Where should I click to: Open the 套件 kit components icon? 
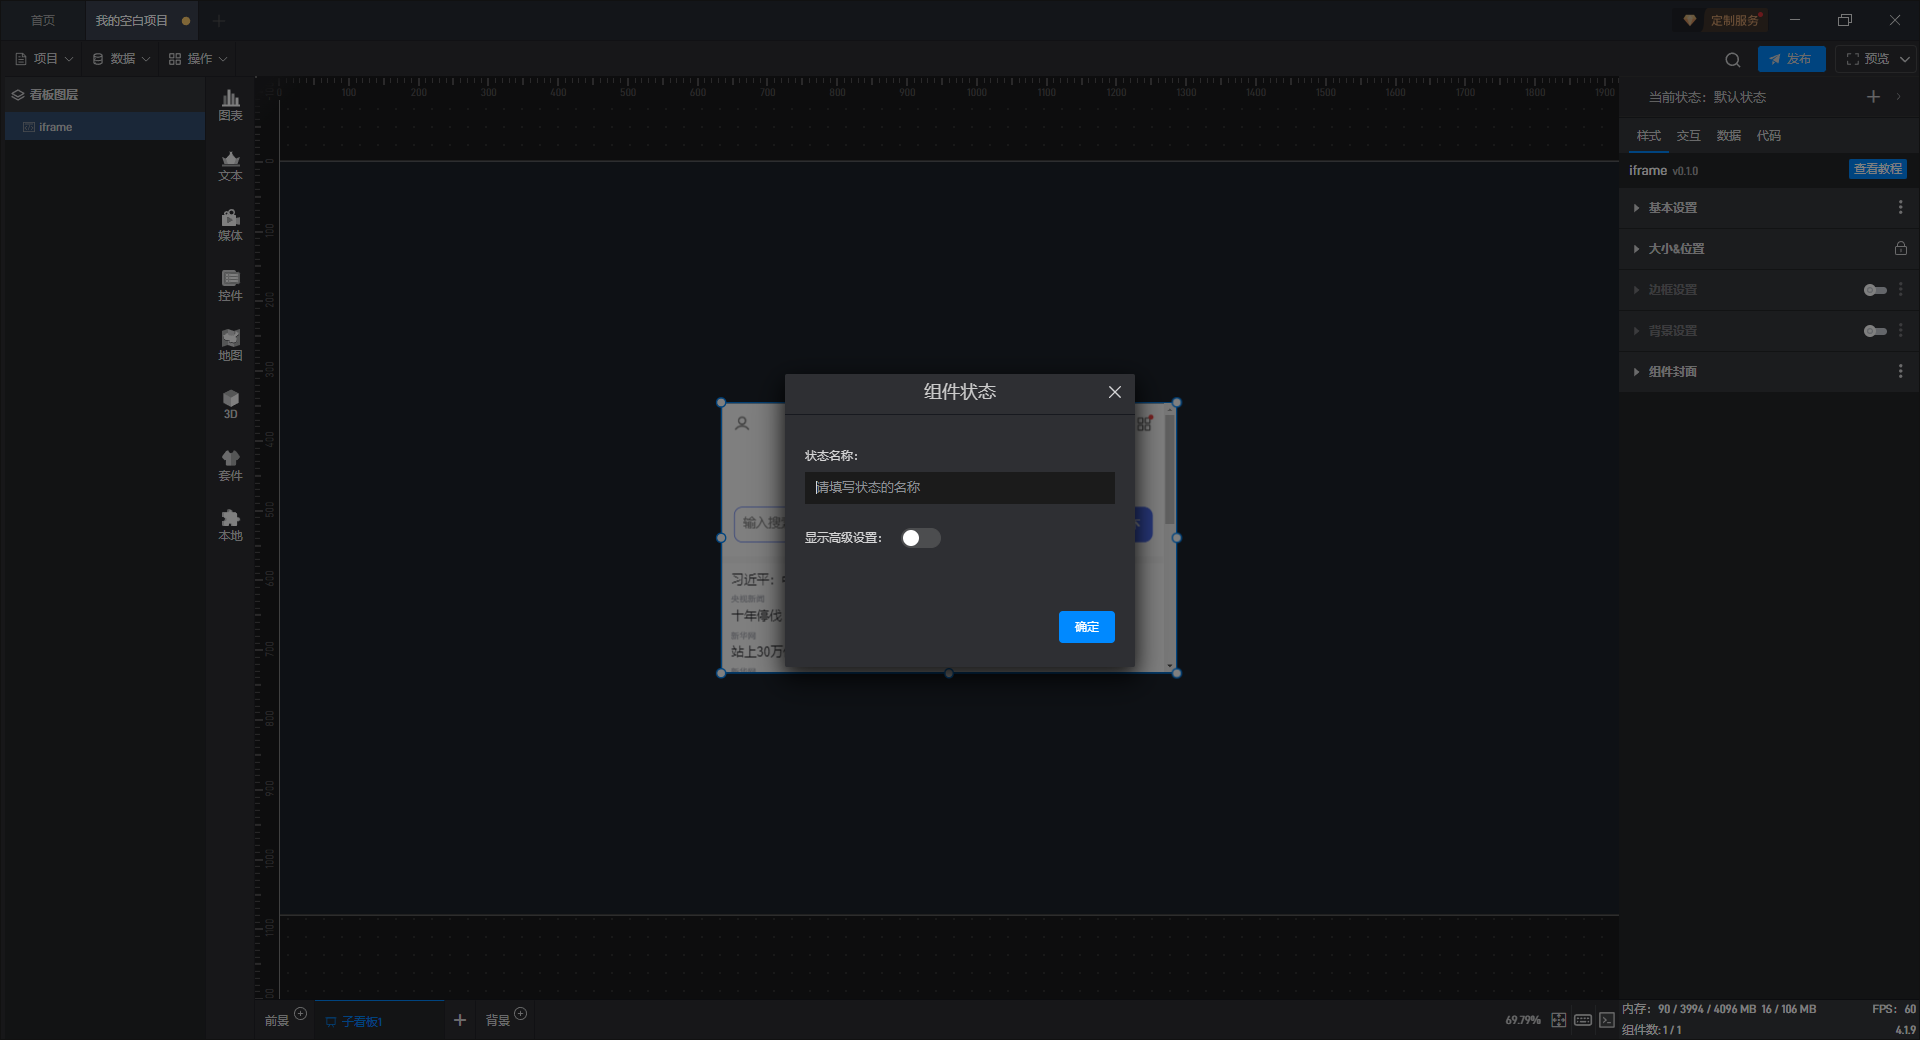coord(230,465)
